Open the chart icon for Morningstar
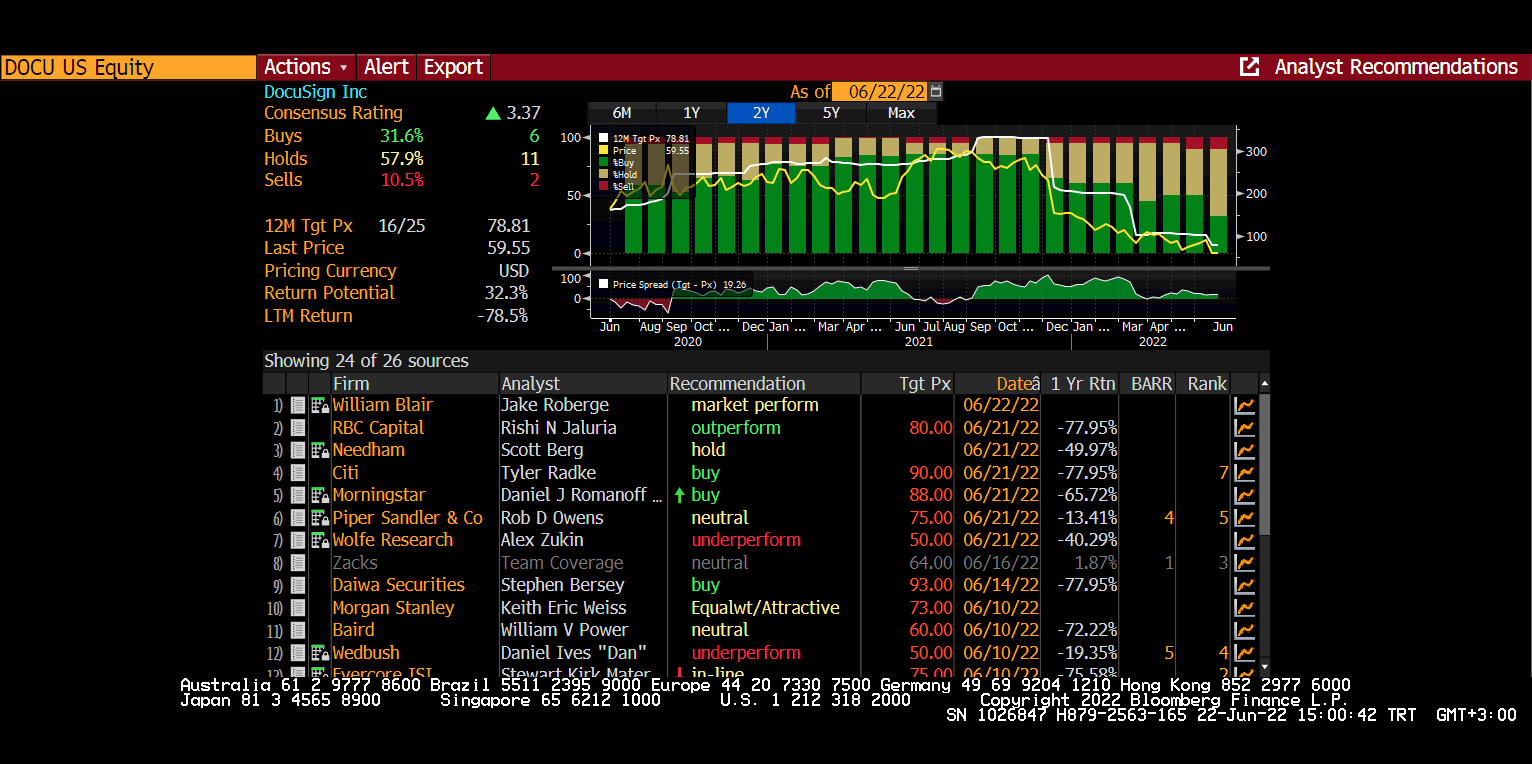1532x764 pixels. click(x=1245, y=495)
